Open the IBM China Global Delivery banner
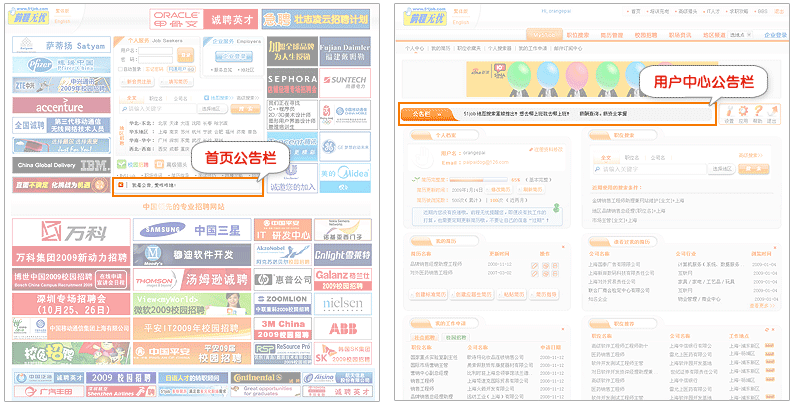The height and width of the screenshot is (411, 800). (61, 165)
